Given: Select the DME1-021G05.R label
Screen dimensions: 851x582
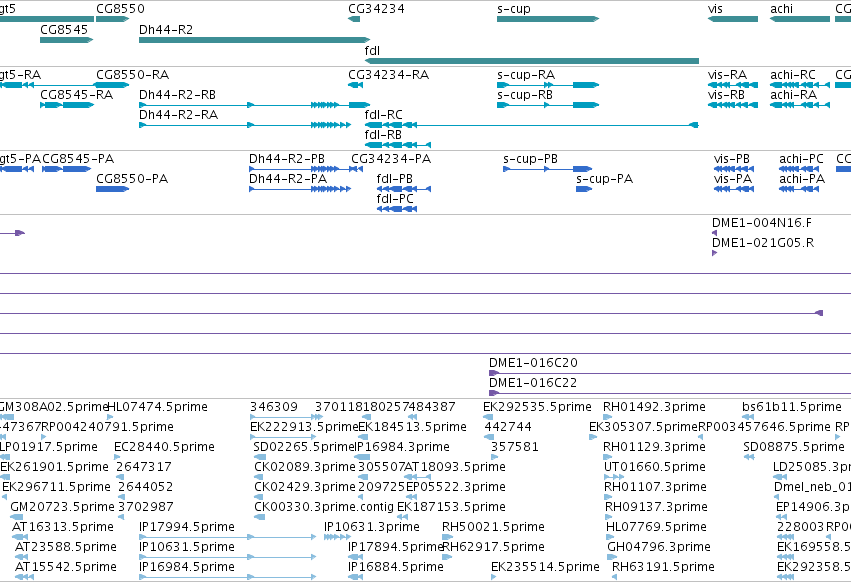Looking at the screenshot, I should click(x=763, y=243).
